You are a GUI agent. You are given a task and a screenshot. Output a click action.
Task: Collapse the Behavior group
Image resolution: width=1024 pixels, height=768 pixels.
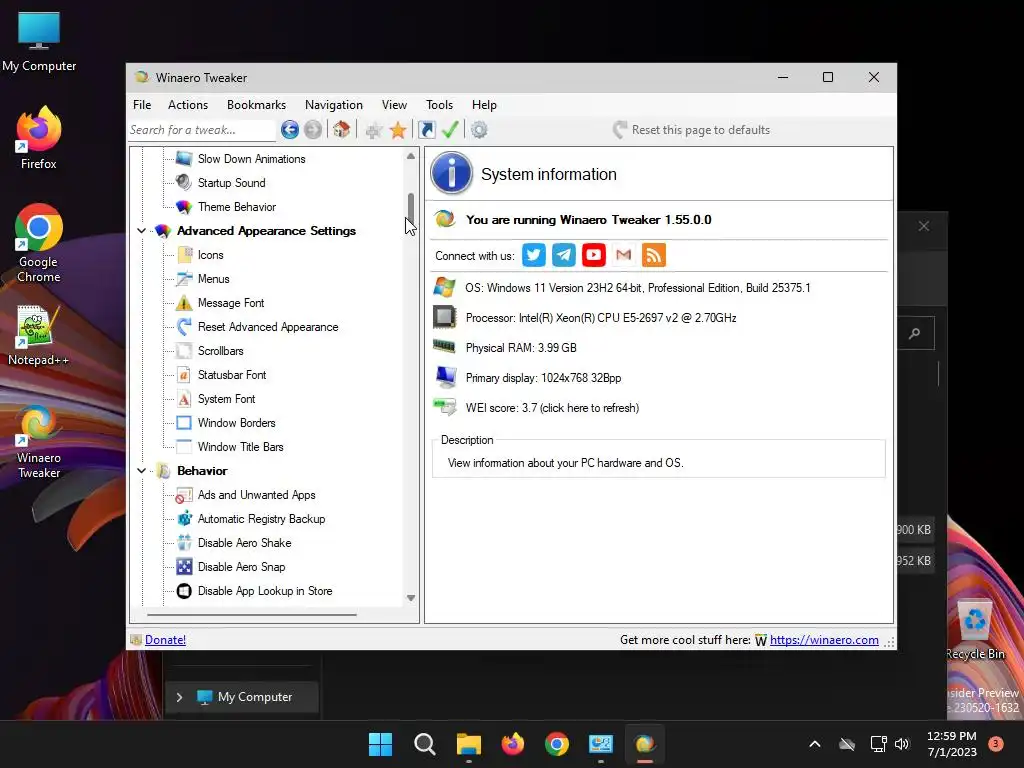point(141,471)
